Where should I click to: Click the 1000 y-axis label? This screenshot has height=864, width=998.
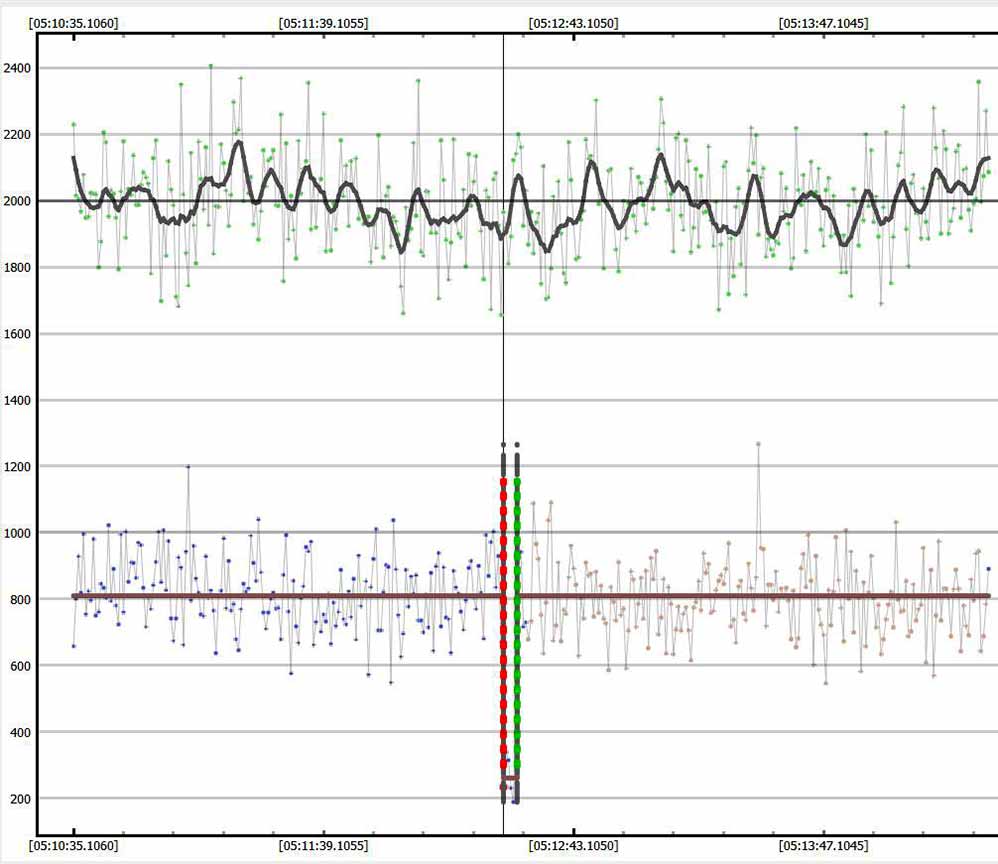pos(17,534)
